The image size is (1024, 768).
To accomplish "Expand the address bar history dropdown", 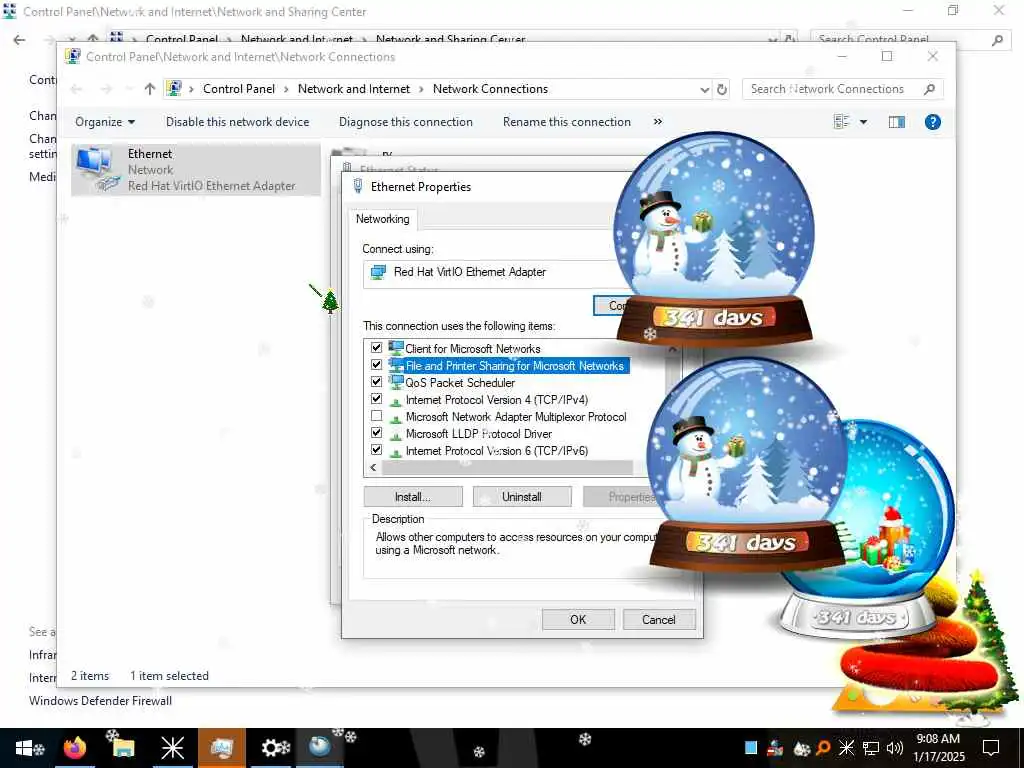I will click(x=705, y=89).
